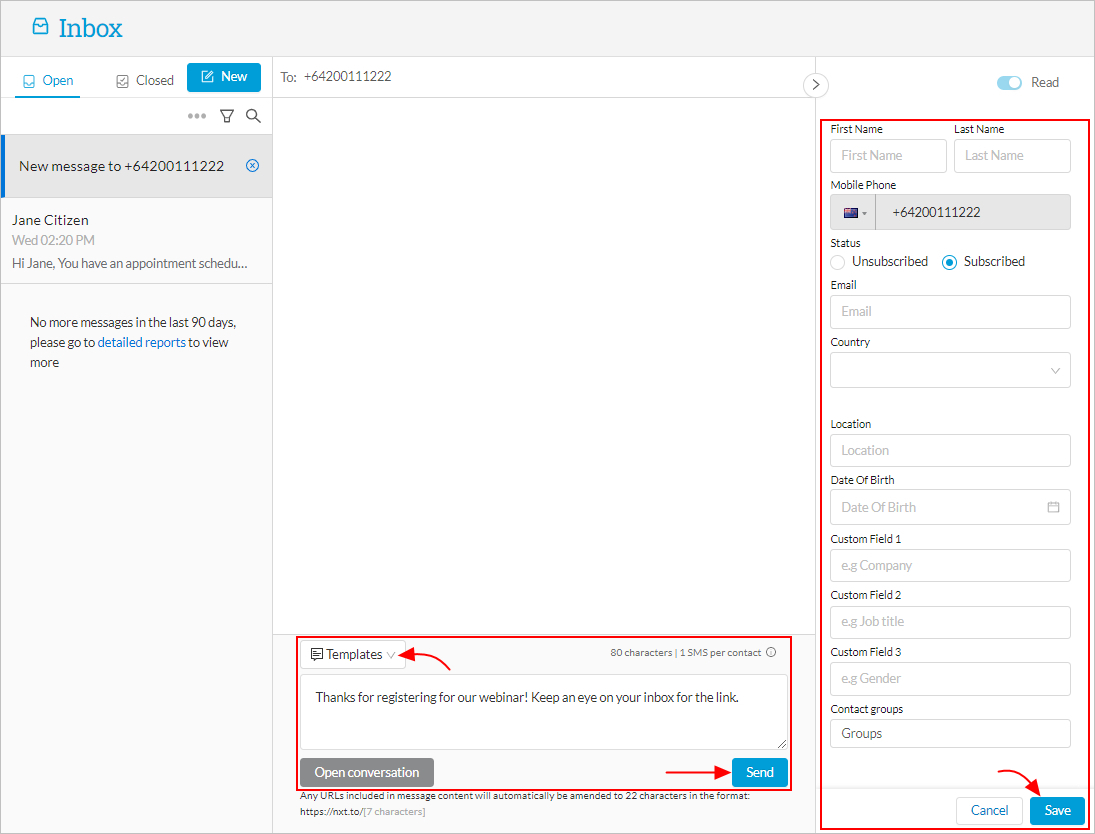The width and height of the screenshot is (1095, 834).
Task: Start a New message
Action: coord(223,77)
